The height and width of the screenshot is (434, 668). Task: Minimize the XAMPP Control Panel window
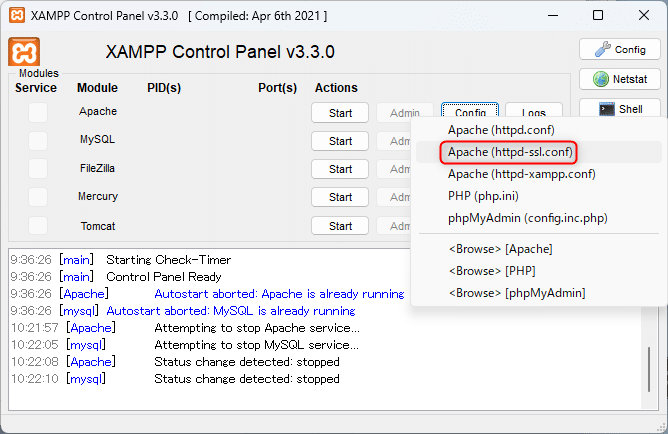(x=553, y=16)
